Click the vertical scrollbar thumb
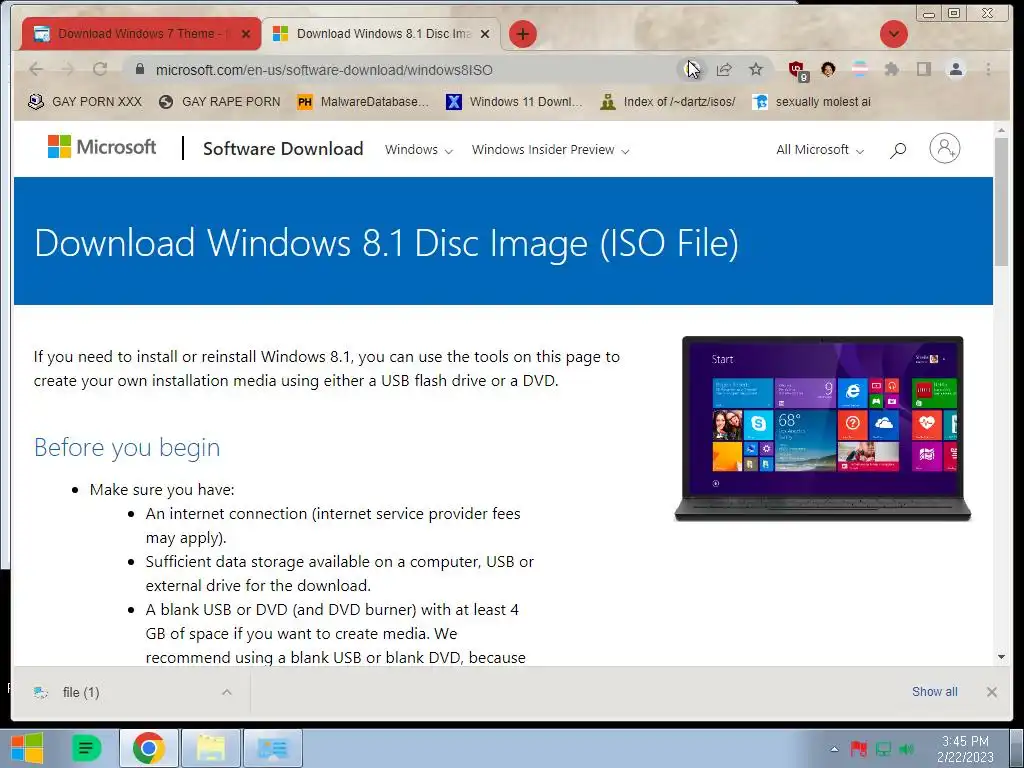The height and width of the screenshot is (768, 1024). [1001, 202]
